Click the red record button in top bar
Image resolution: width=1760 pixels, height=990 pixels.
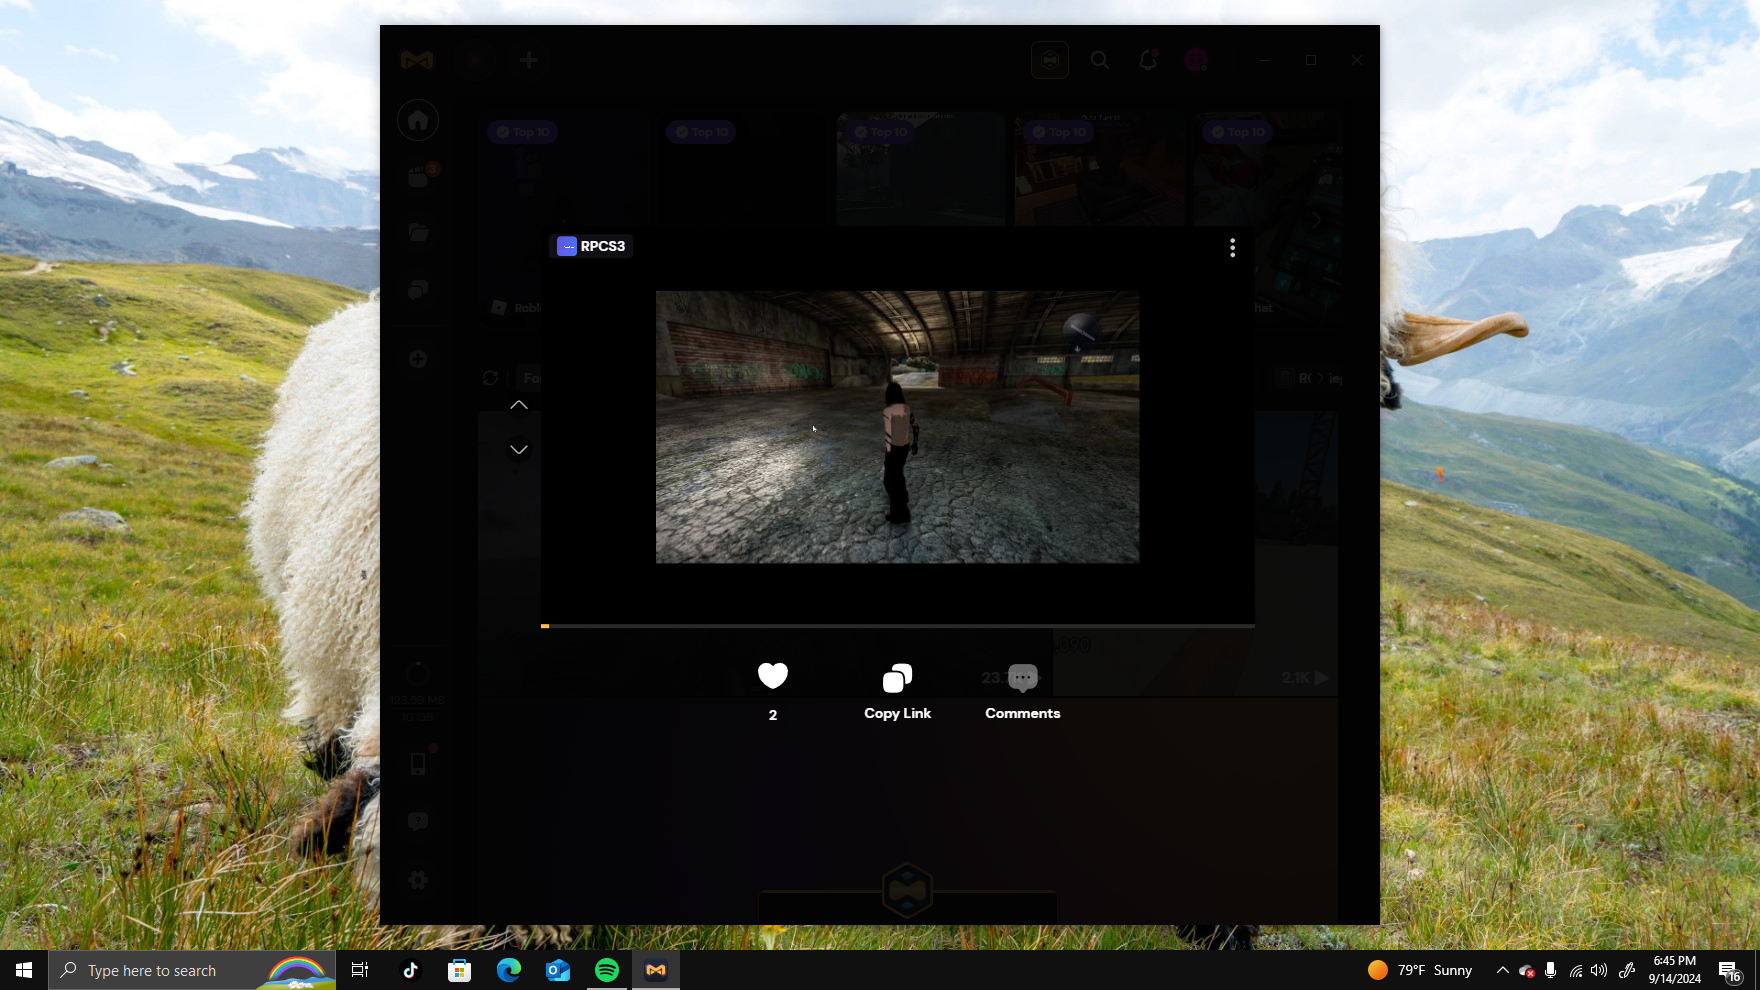(x=474, y=60)
